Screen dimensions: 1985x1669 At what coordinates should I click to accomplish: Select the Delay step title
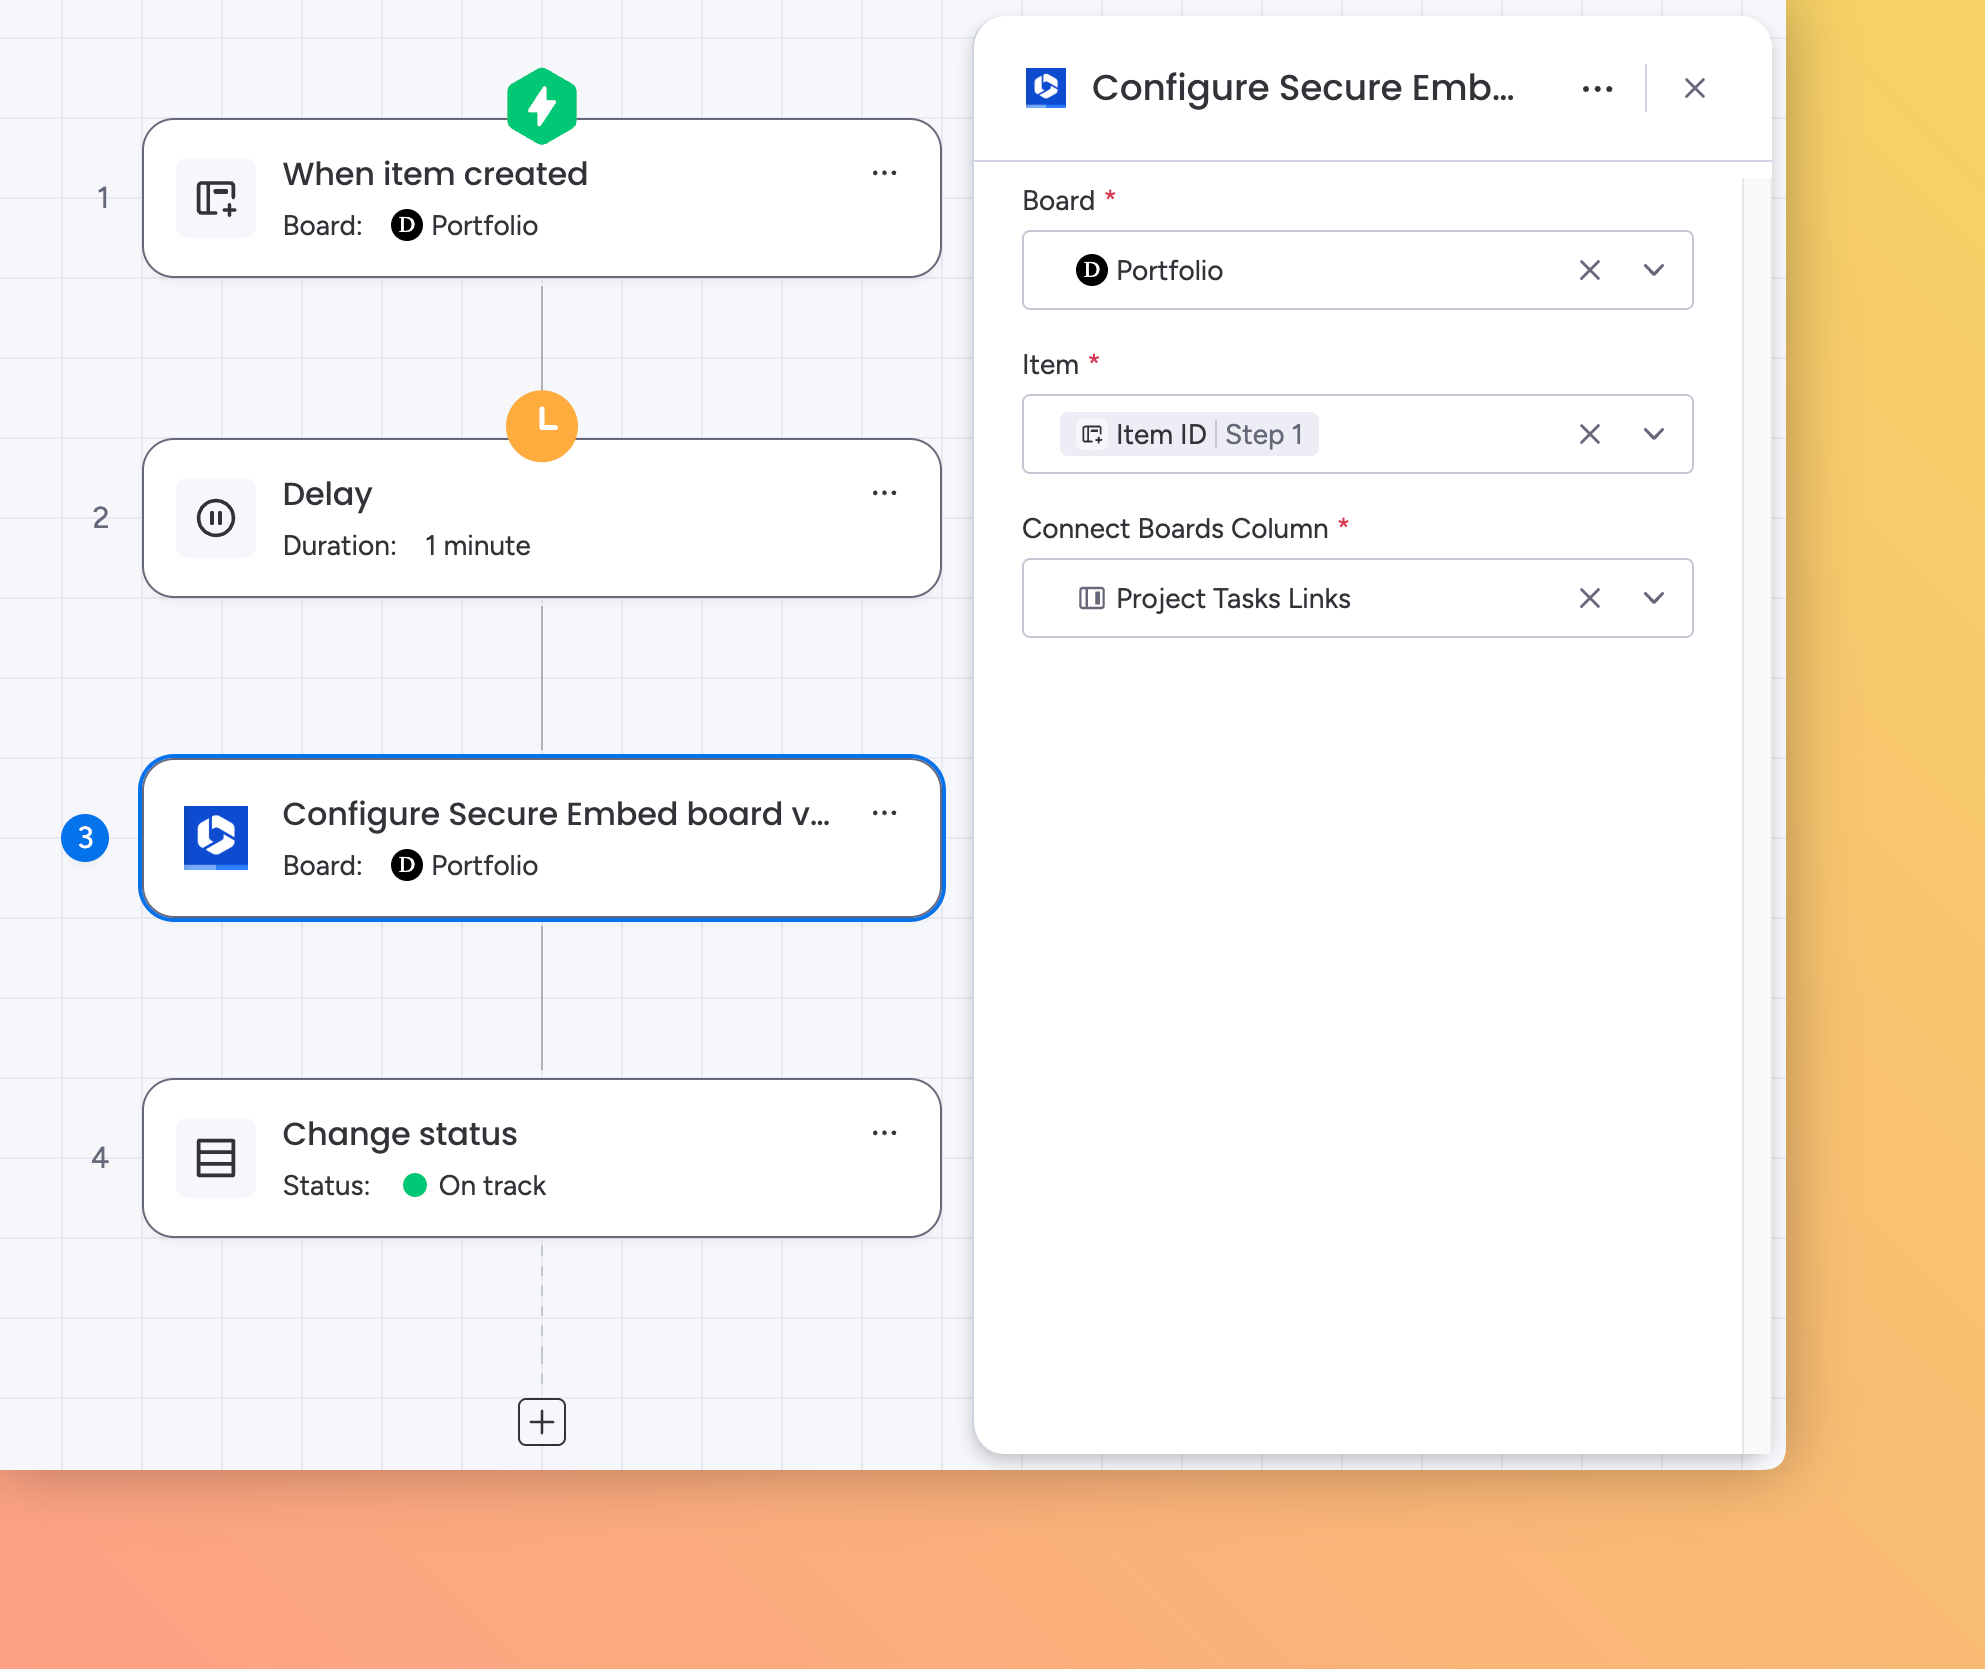pyautogui.click(x=327, y=494)
